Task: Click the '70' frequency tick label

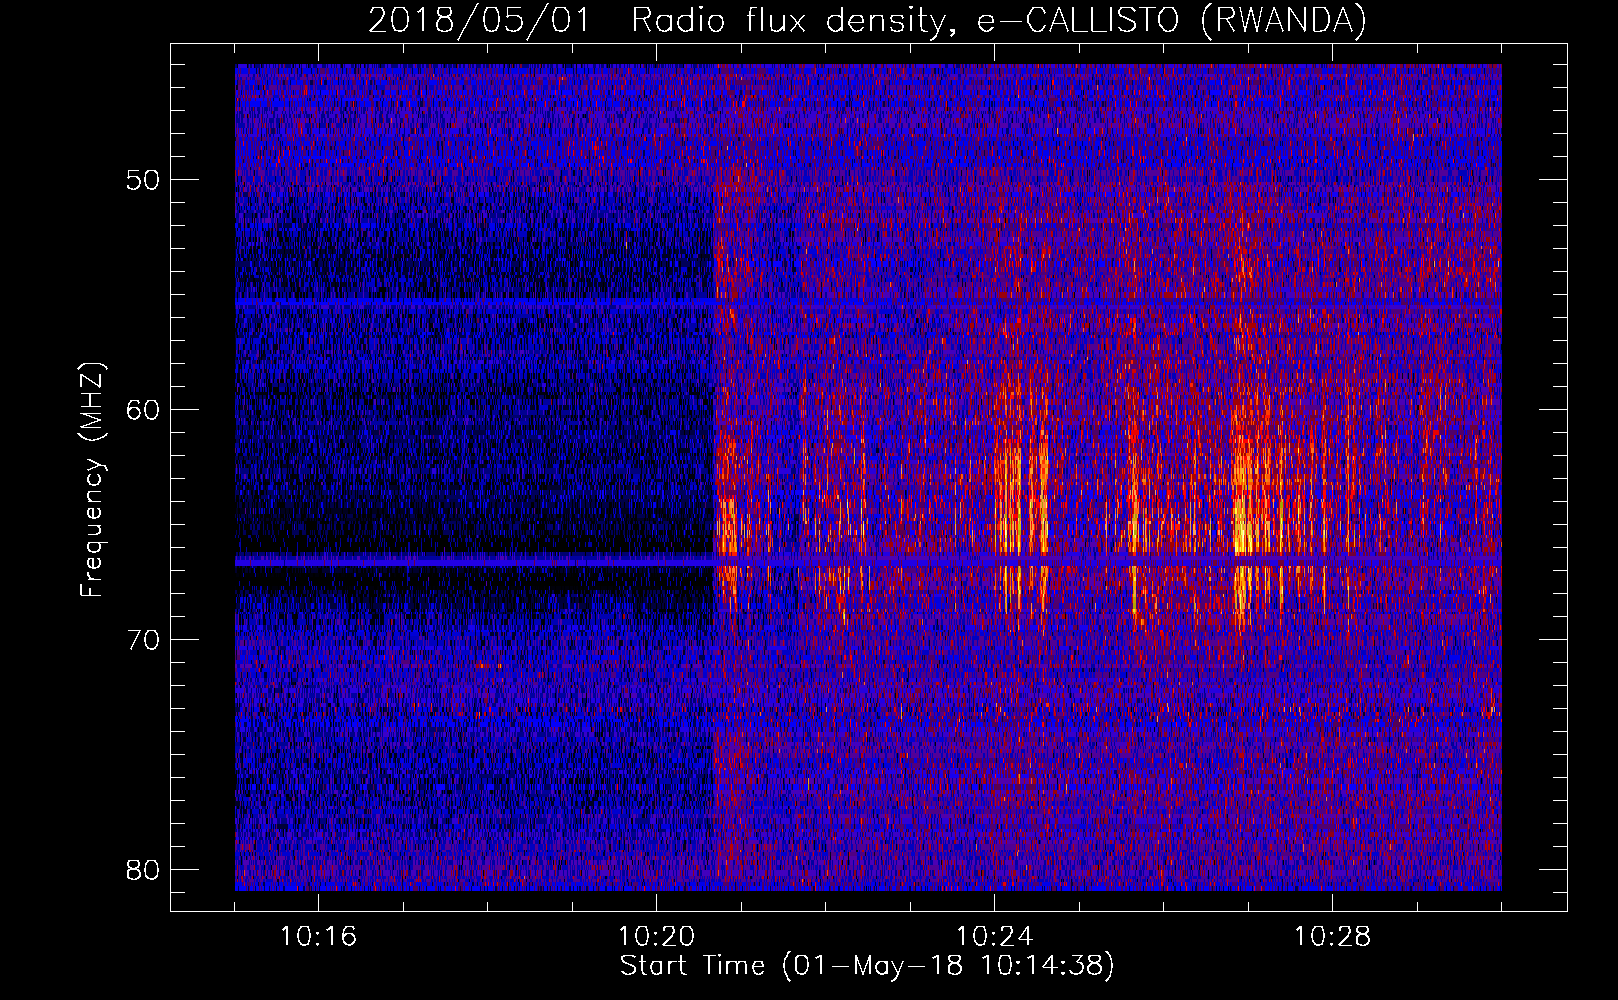Action: [144, 640]
